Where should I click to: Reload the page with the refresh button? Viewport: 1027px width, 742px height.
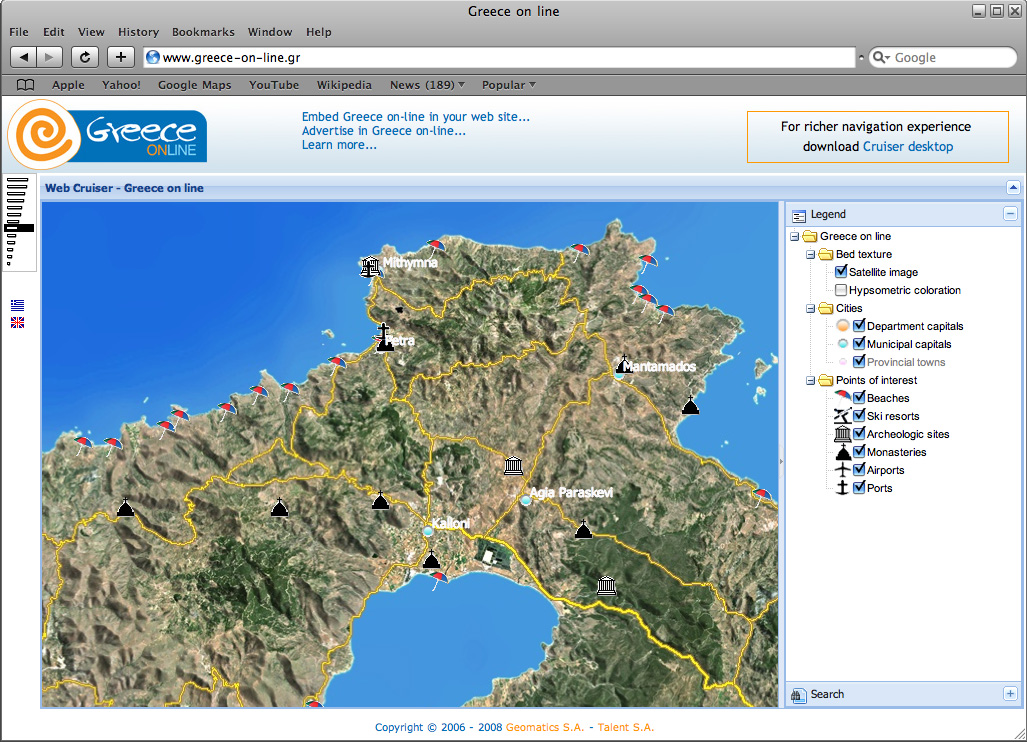pyautogui.click(x=85, y=57)
